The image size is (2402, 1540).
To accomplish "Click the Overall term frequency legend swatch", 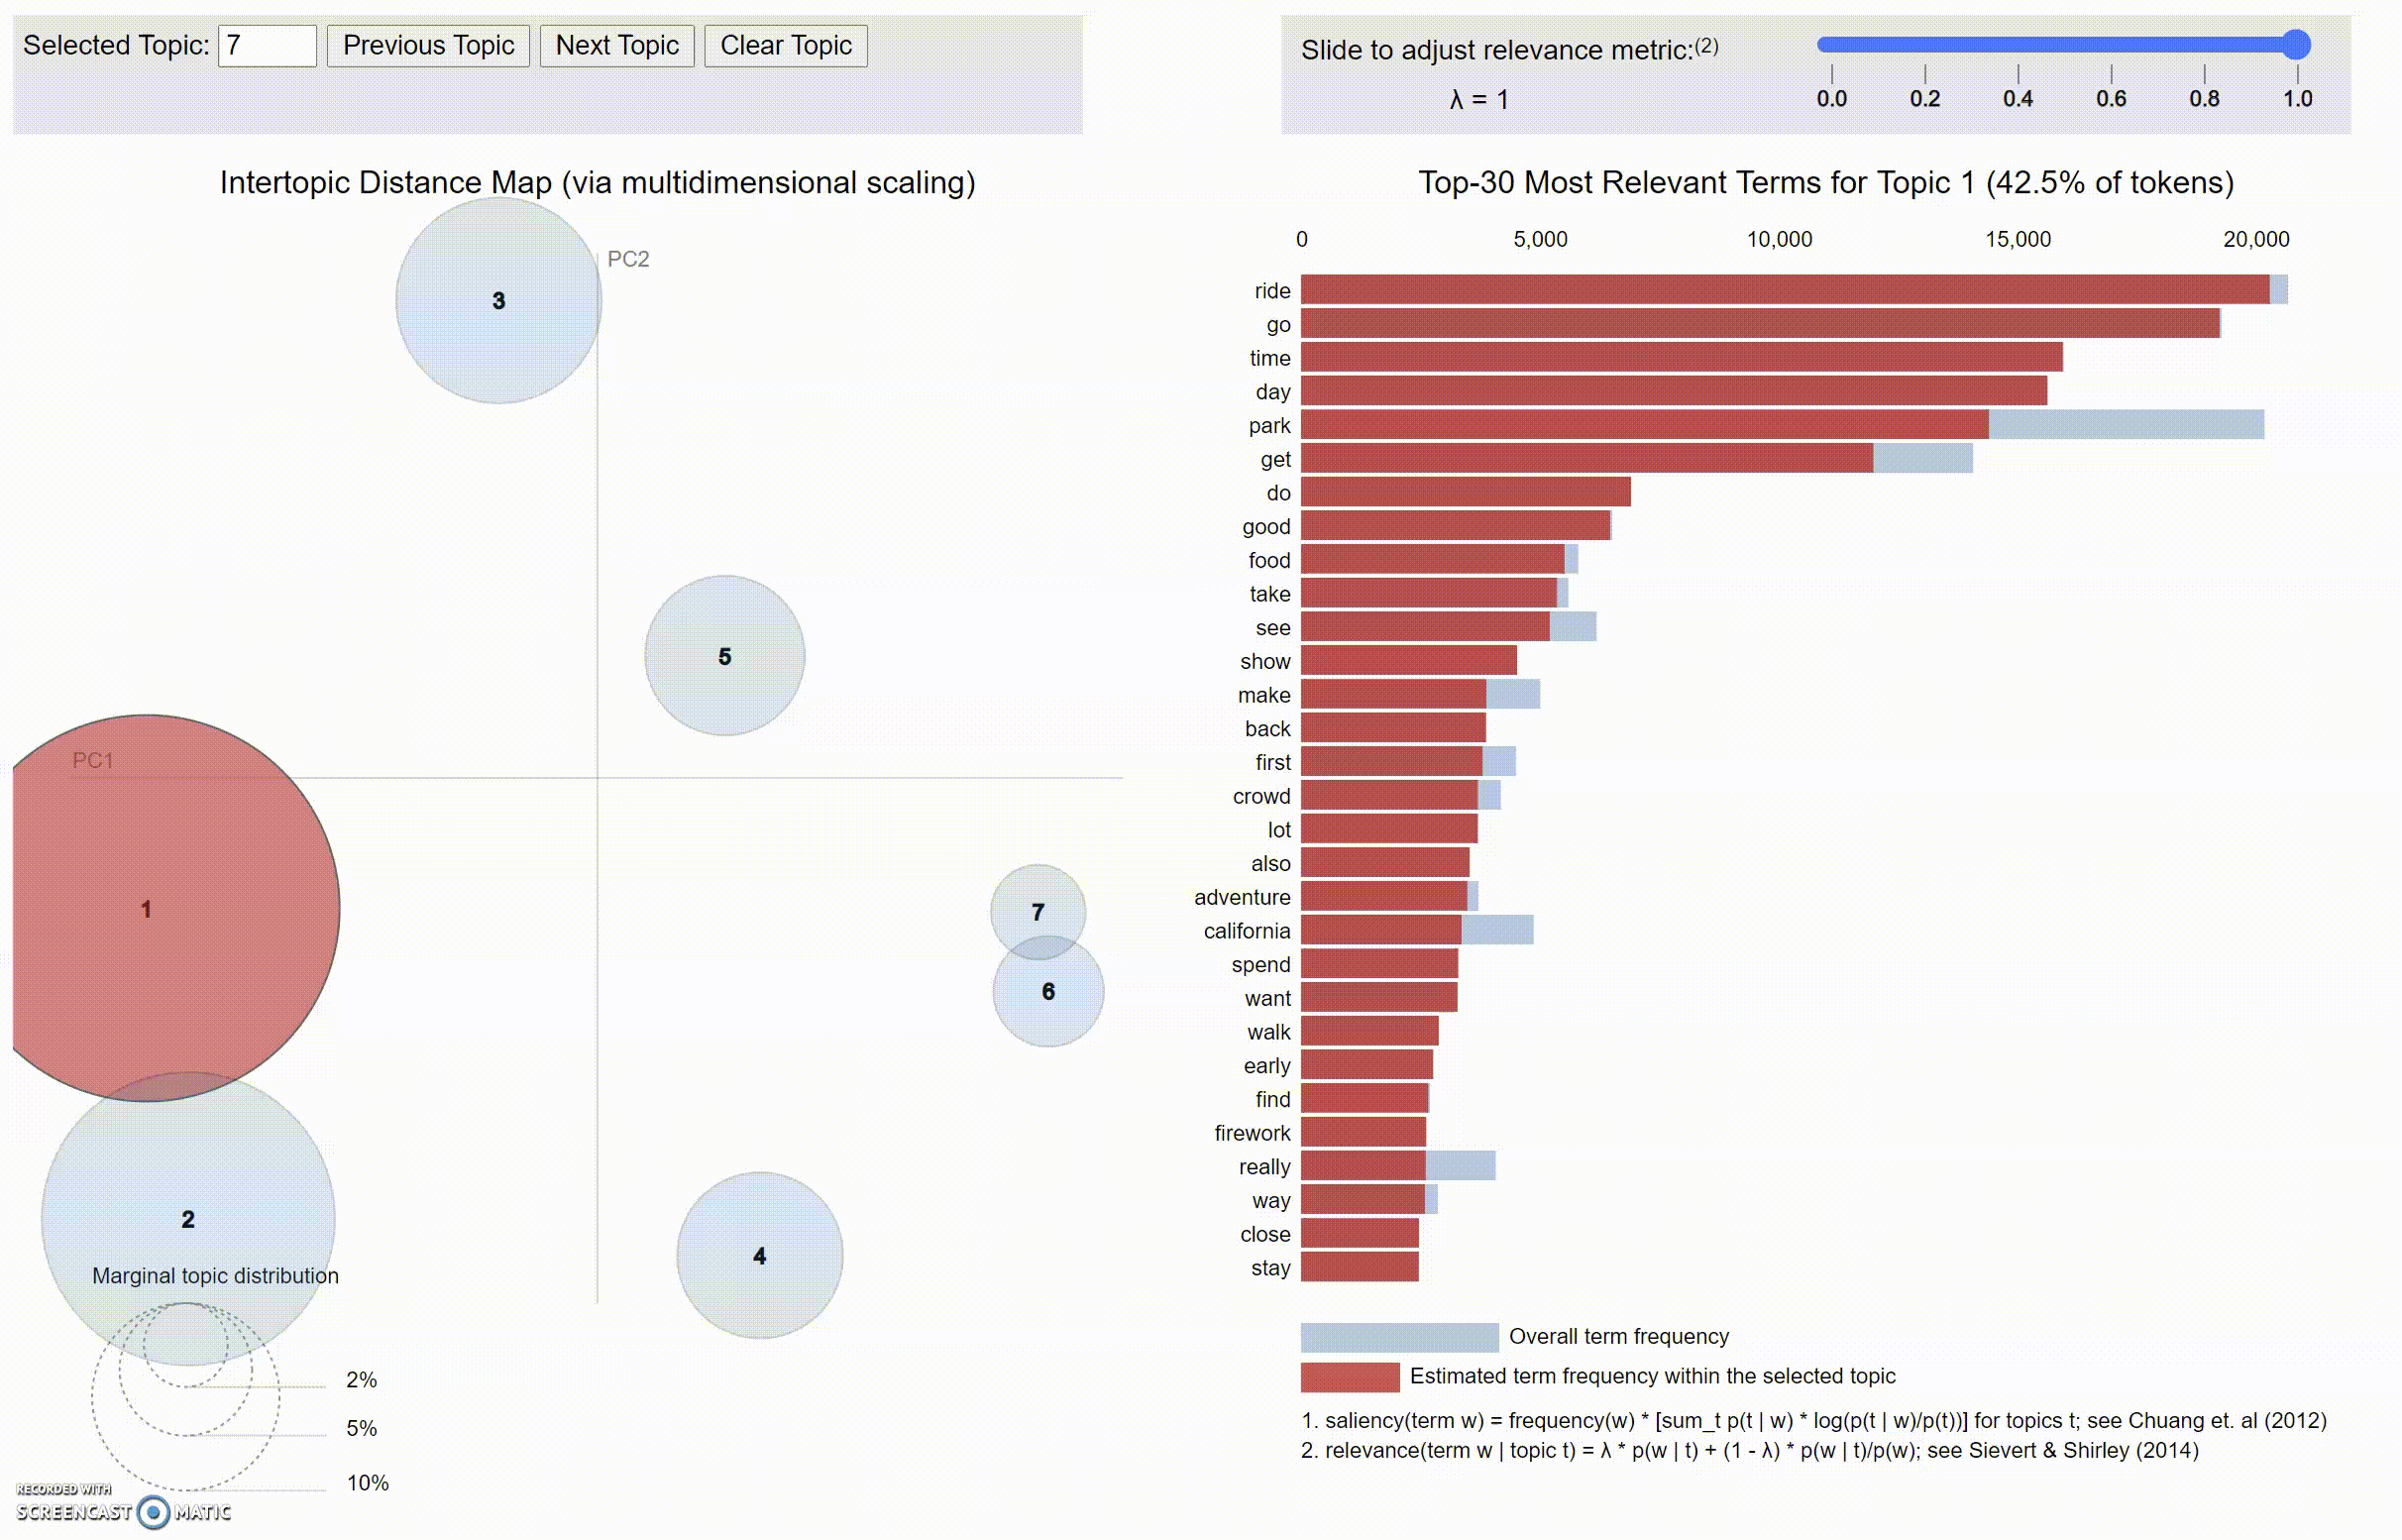I will (1398, 1337).
